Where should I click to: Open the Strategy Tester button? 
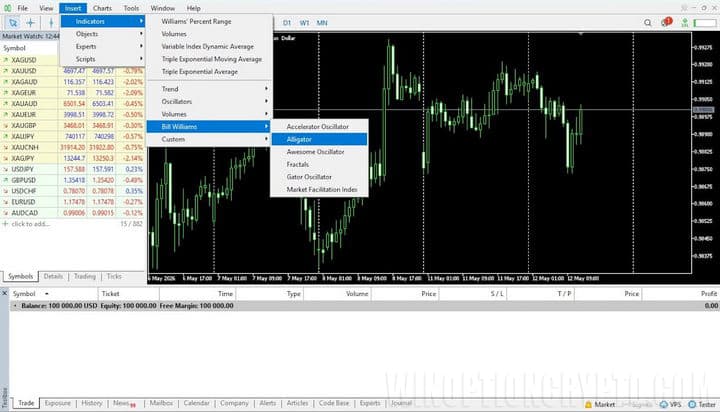pos(702,404)
